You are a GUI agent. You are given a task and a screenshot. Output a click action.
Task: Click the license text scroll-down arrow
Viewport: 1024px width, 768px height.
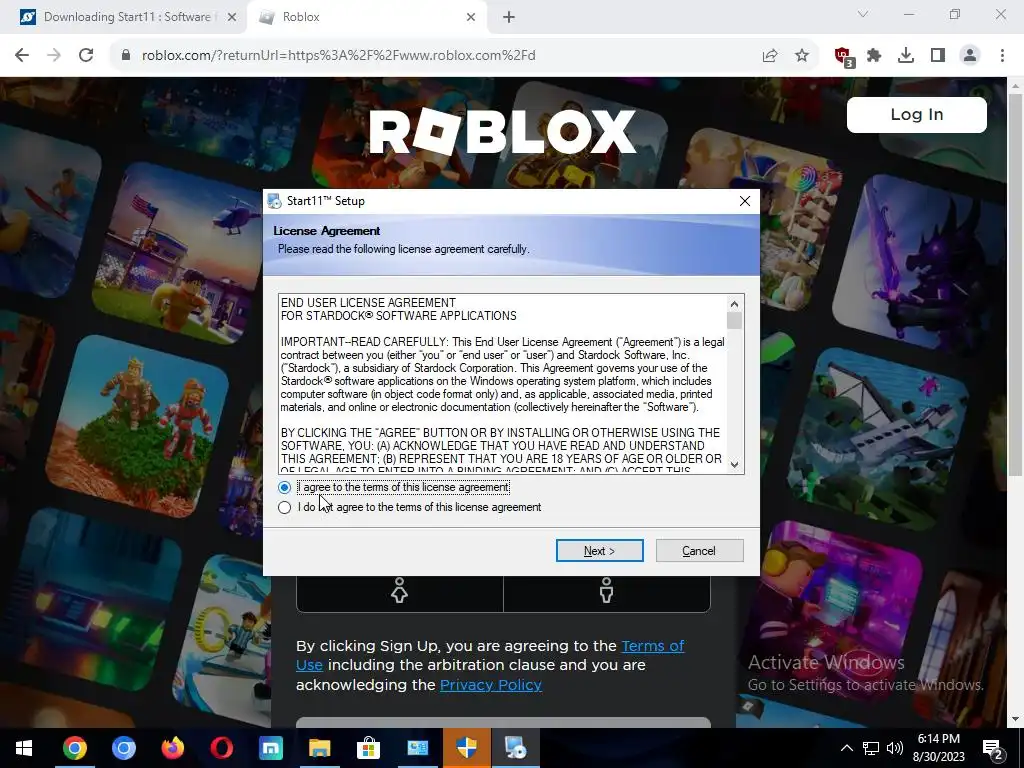click(x=734, y=464)
